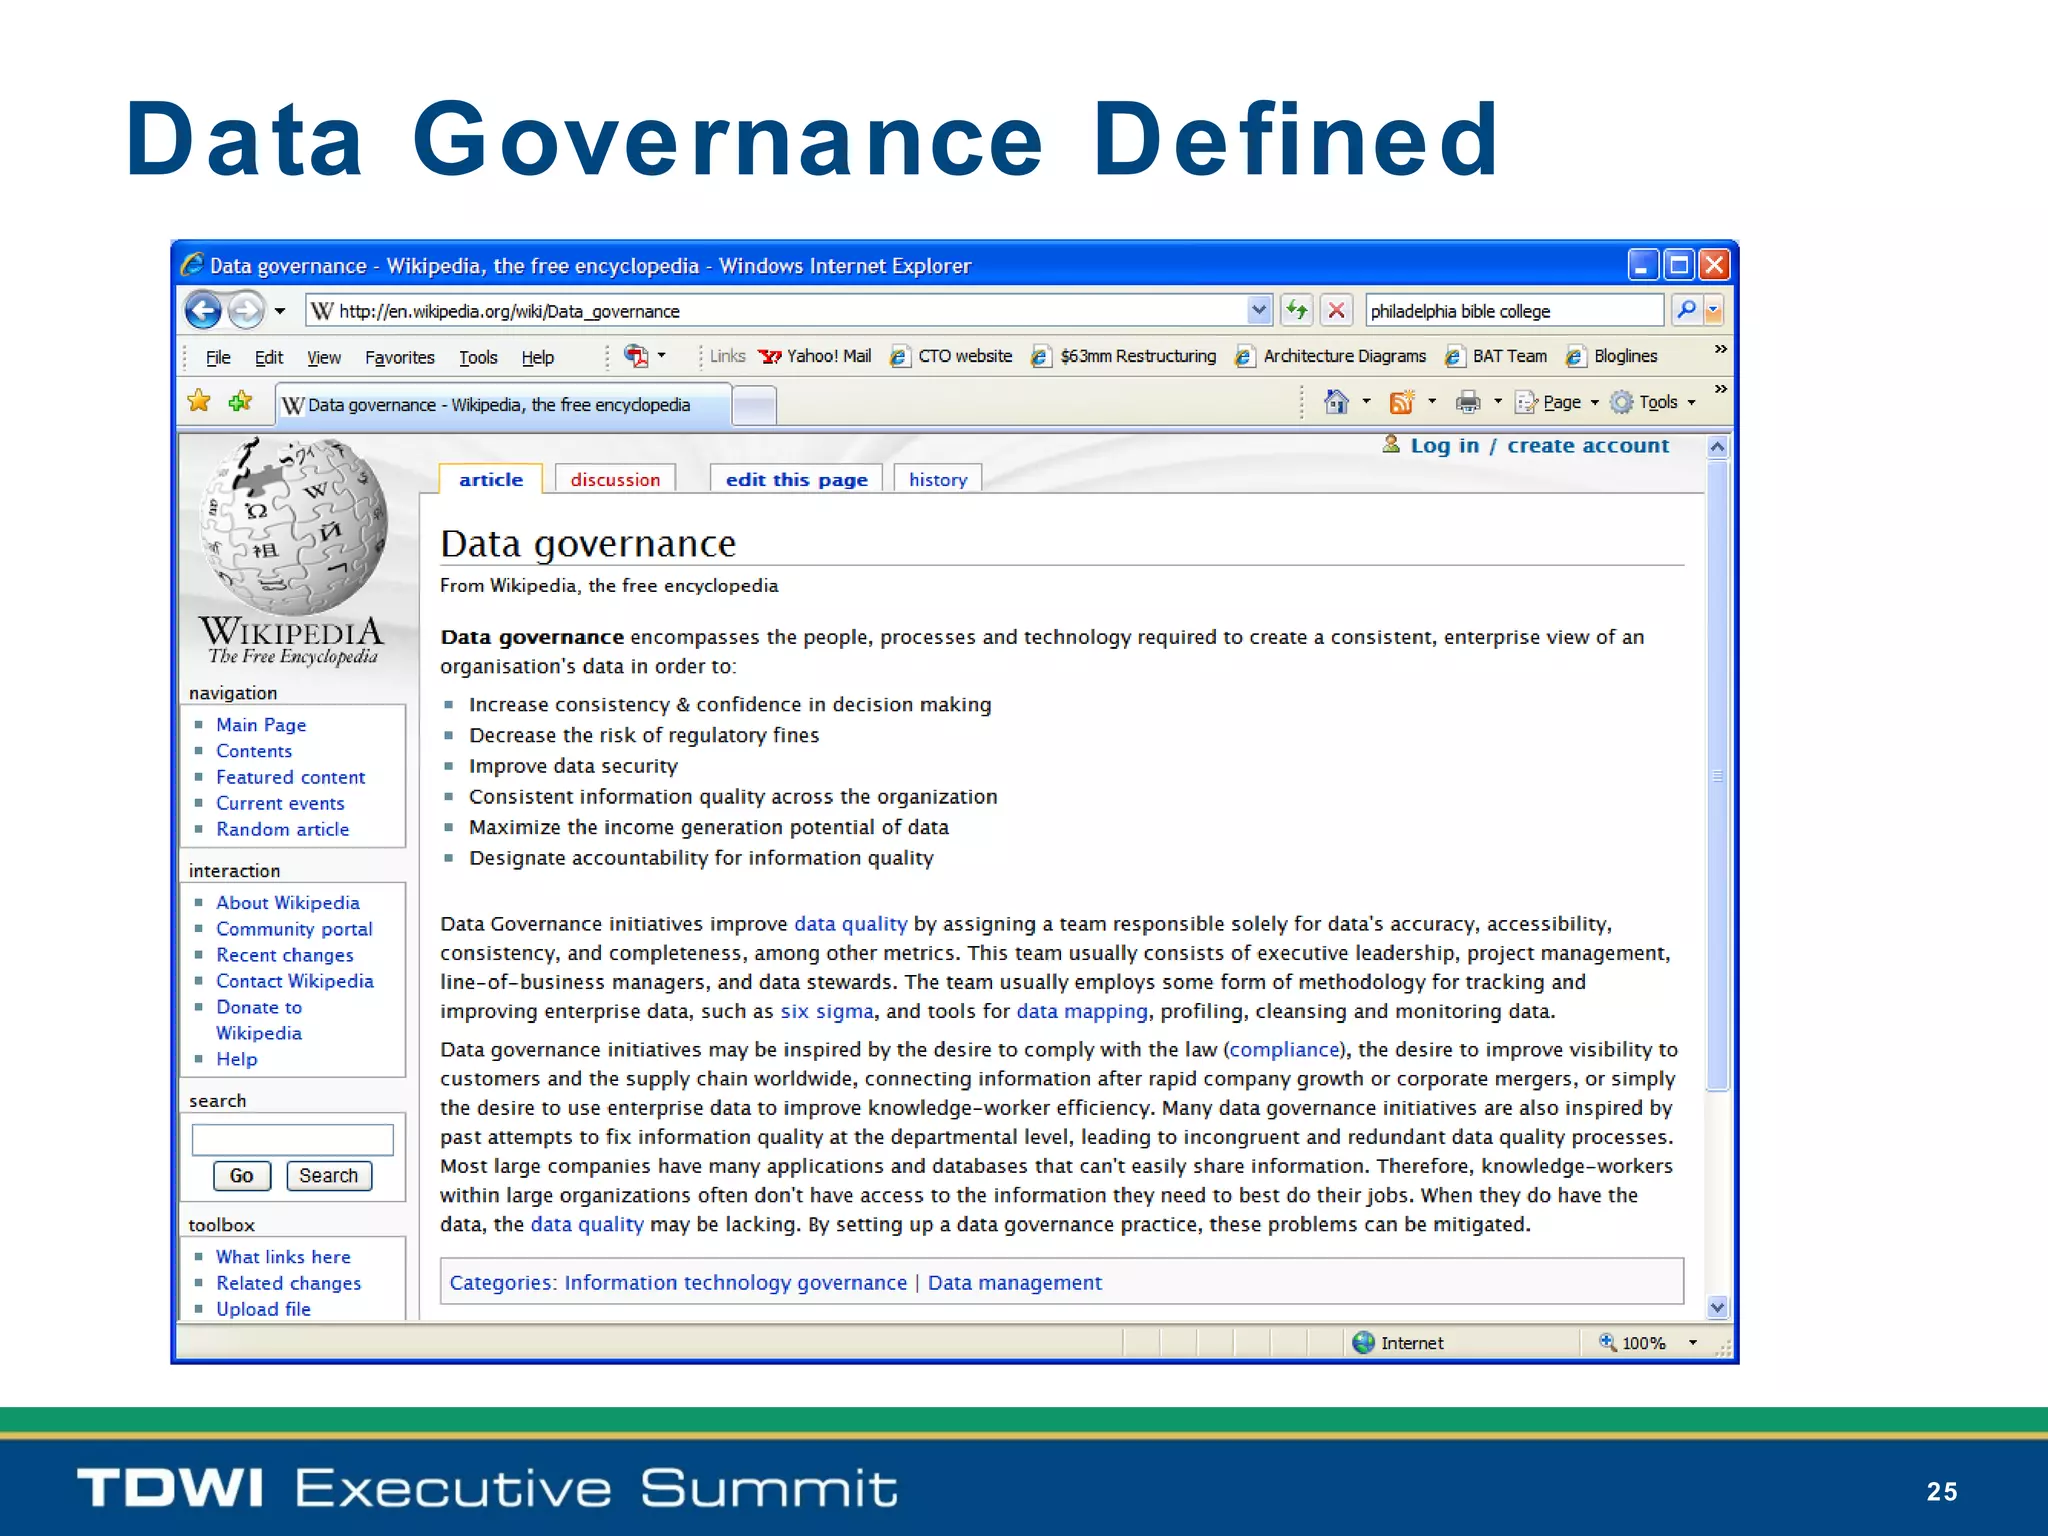The width and height of the screenshot is (2048, 1536).
Task: Open the 100% zoom level control
Action: (1648, 1343)
